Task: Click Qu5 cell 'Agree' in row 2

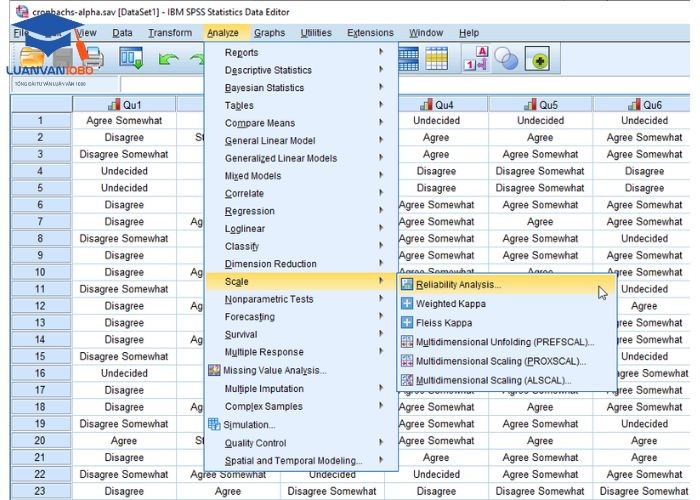Action: 540,138
